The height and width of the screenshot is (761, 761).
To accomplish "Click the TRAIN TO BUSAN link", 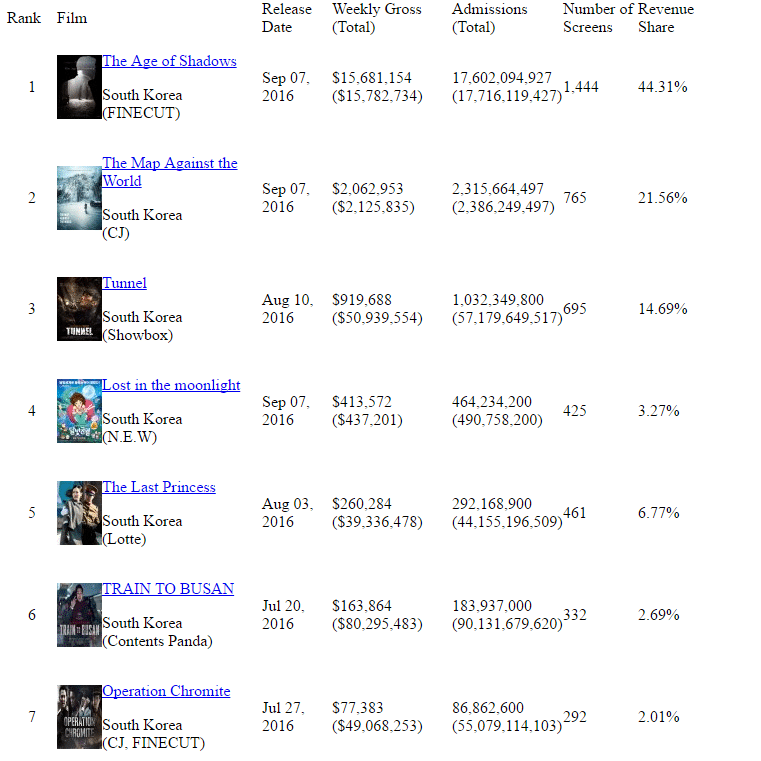I will coord(168,589).
